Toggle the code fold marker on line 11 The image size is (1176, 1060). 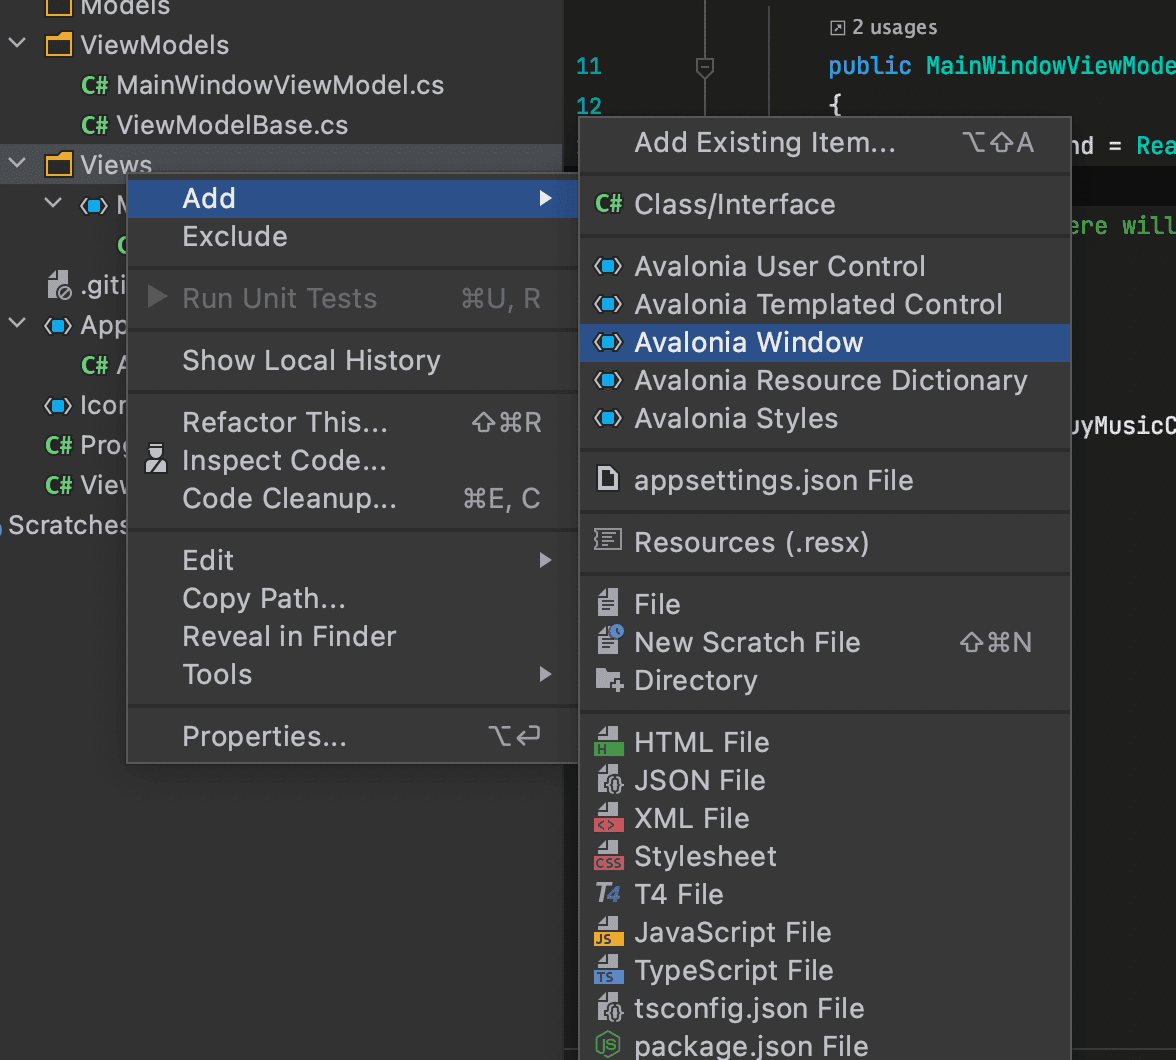click(704, 67)
